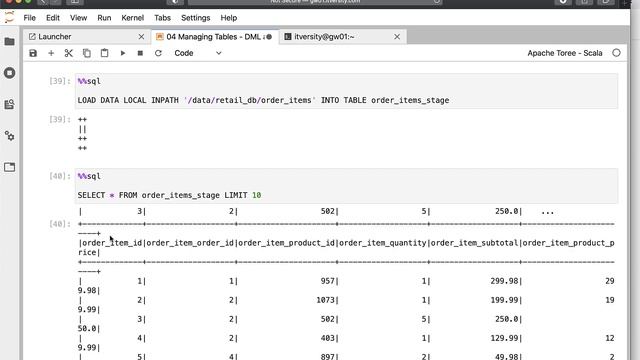Click the 199.99 subtotal value
Viewport: 640px width, 360px height.
[504, 300]
